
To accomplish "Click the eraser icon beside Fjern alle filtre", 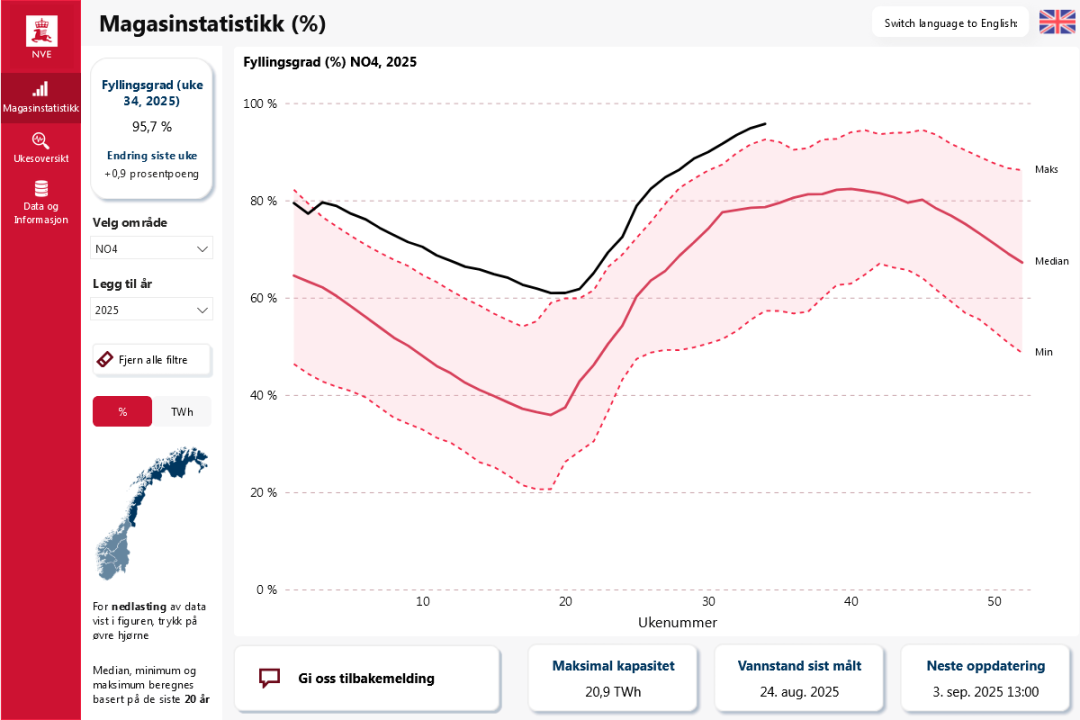I will (105, 359).
